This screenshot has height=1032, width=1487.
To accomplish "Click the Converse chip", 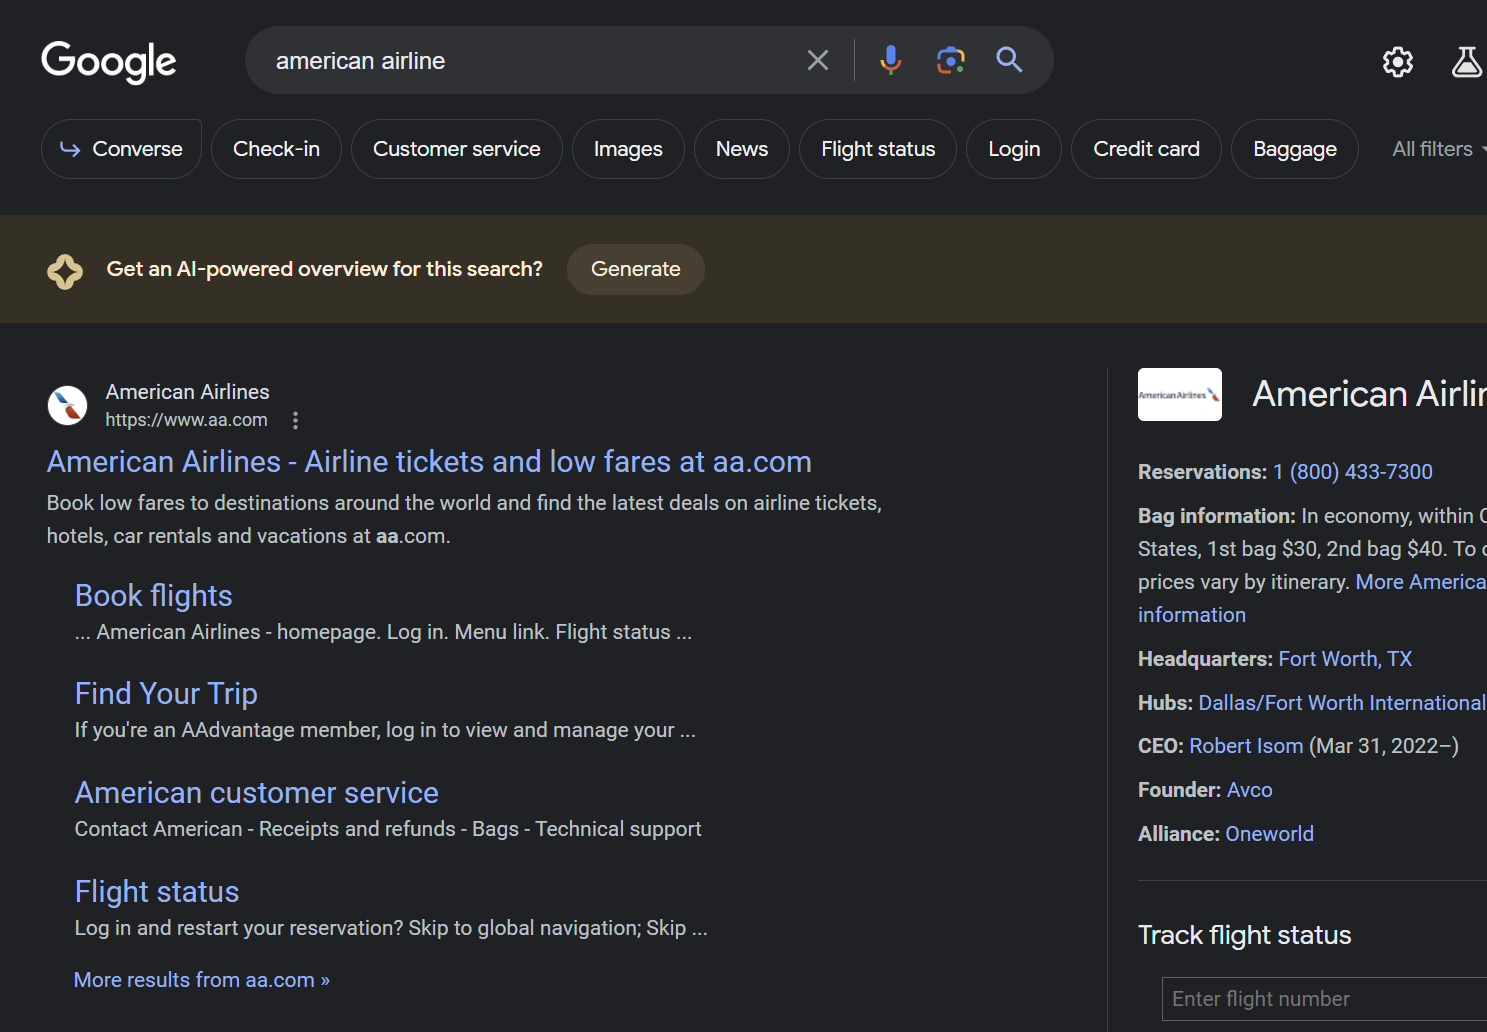I will point(121,149).
